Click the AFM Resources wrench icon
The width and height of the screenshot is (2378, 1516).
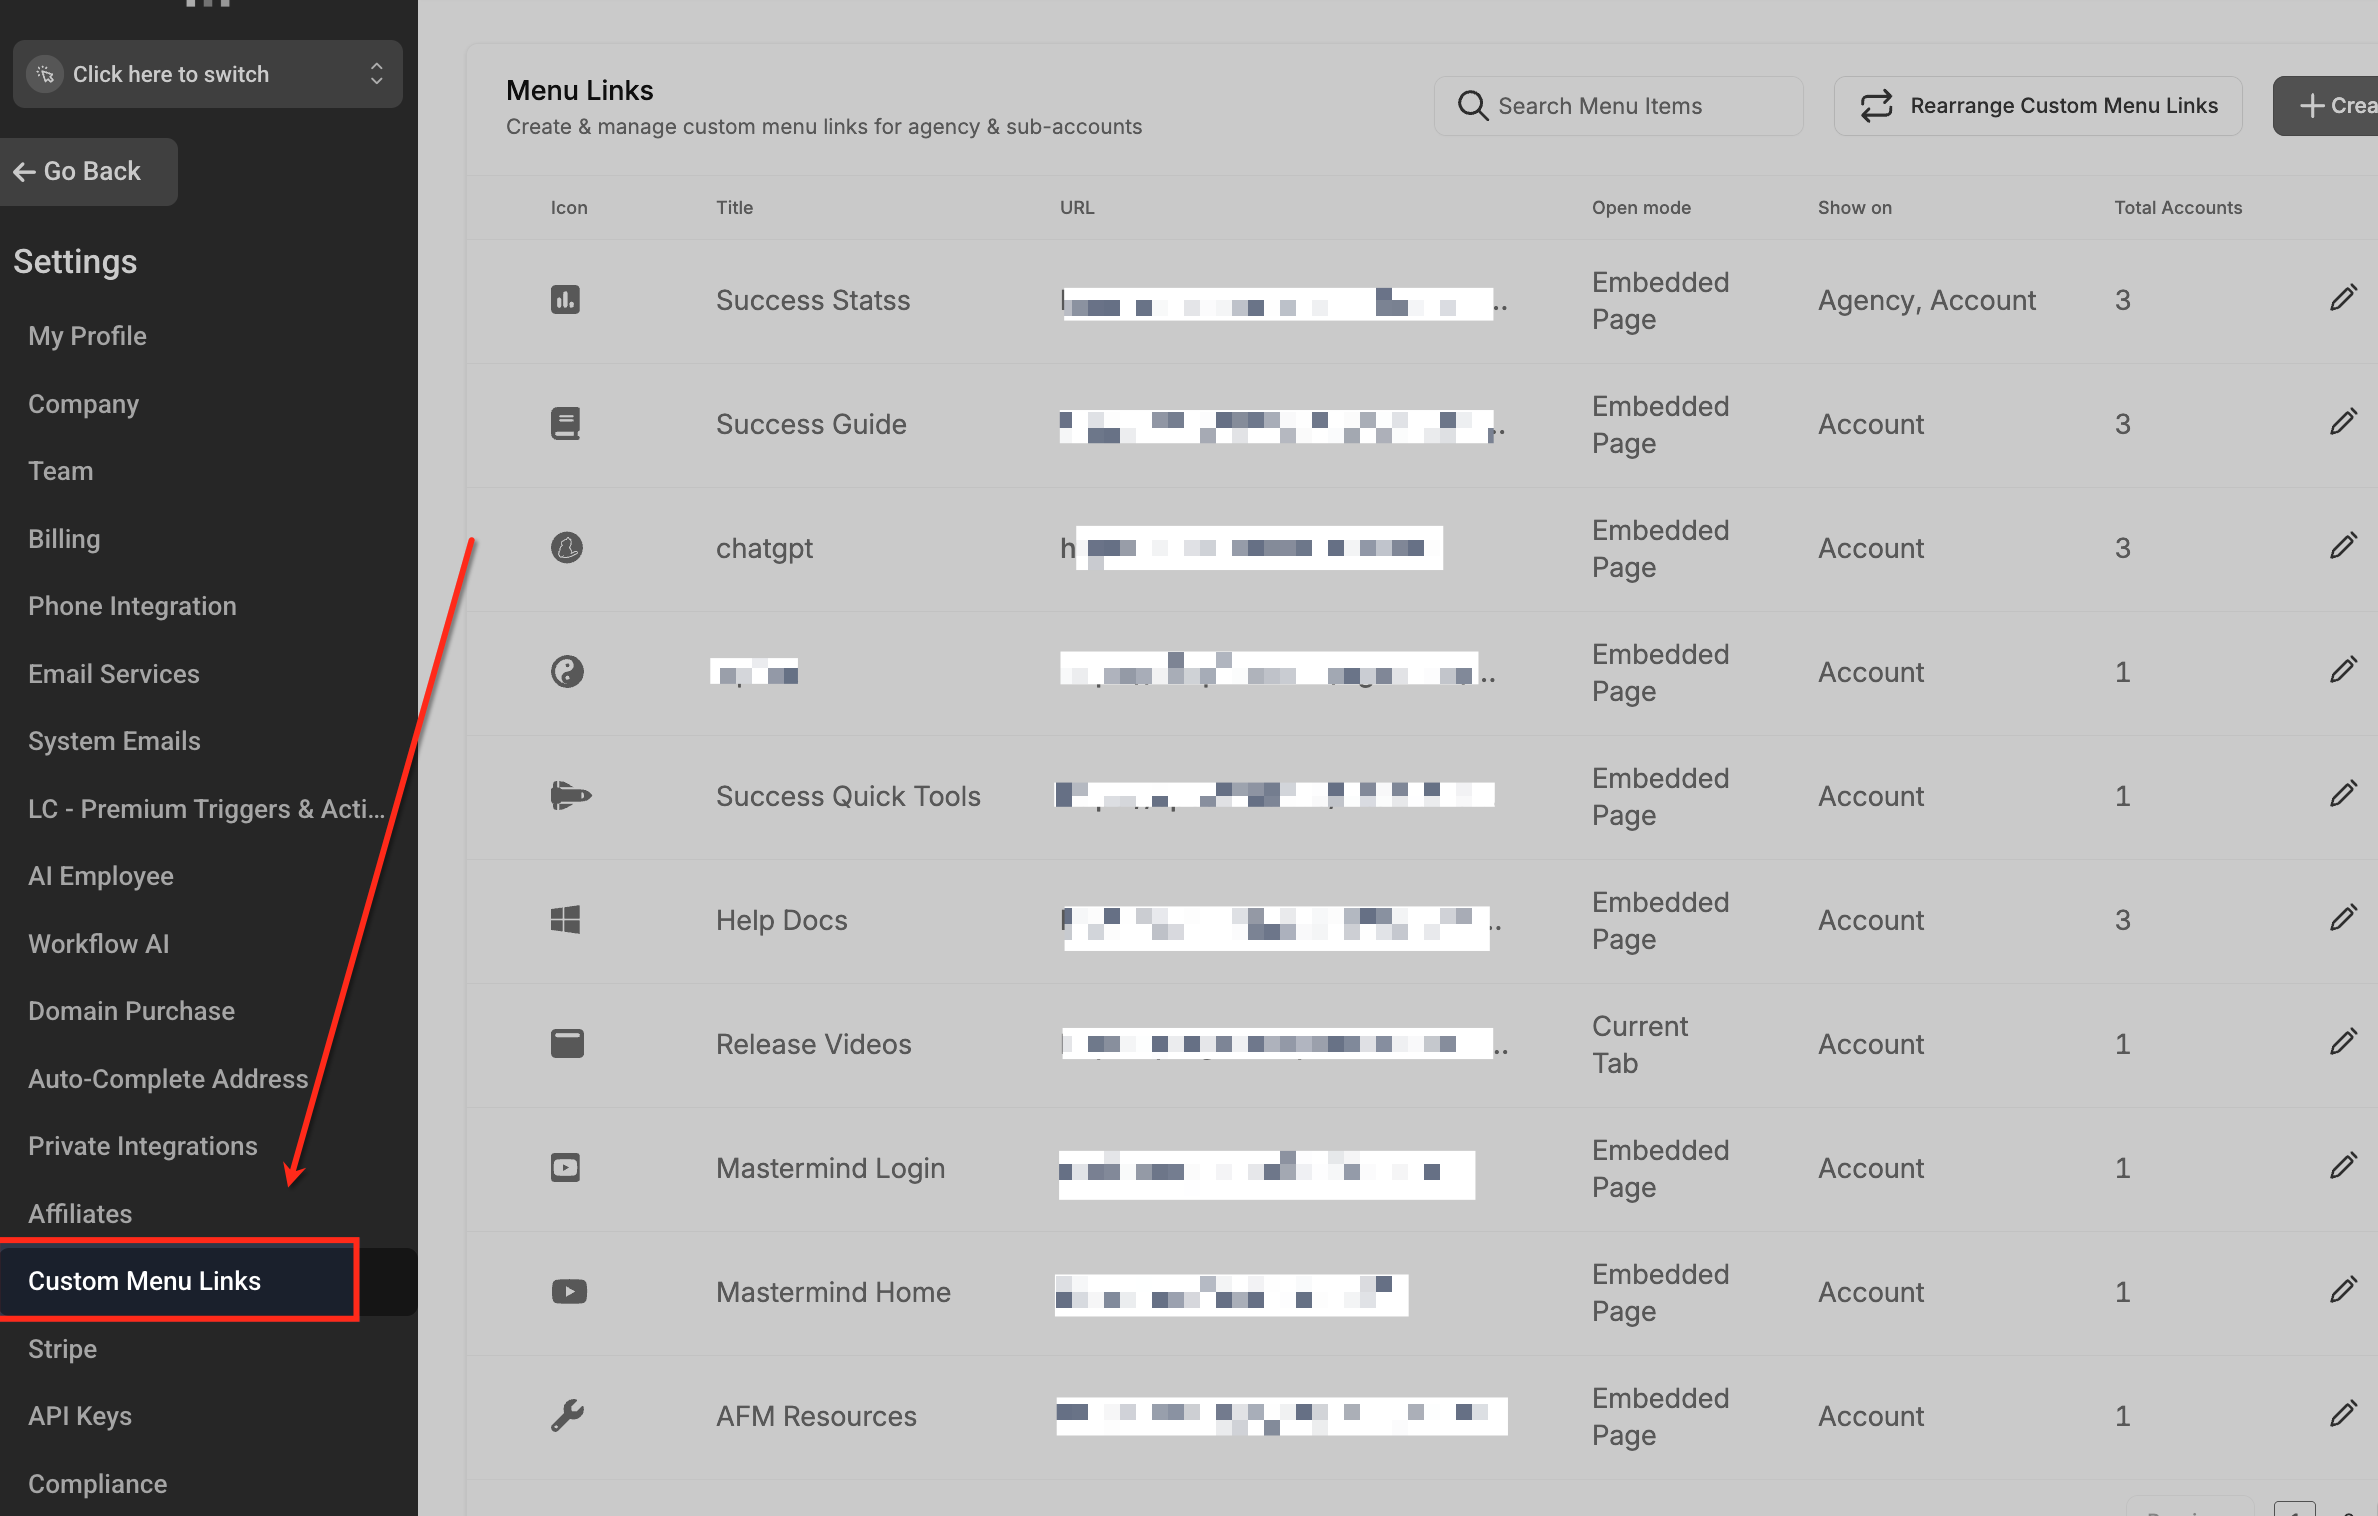tap(567, 1416)
